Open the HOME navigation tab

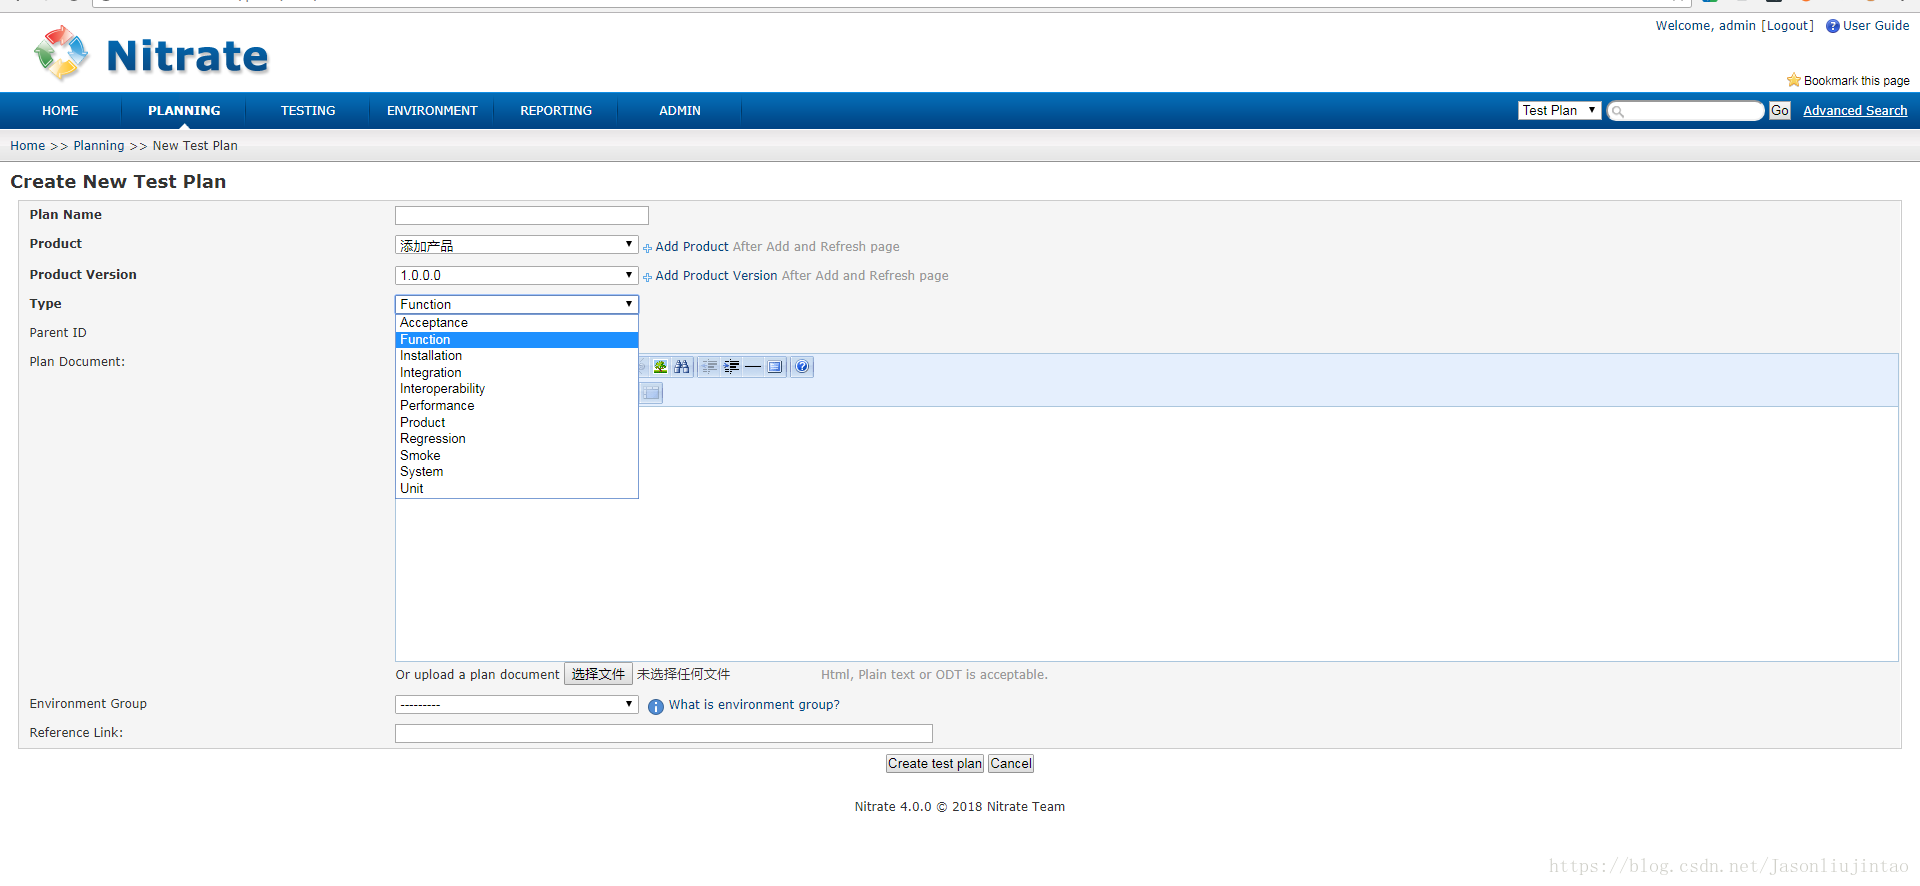point(60,111)
